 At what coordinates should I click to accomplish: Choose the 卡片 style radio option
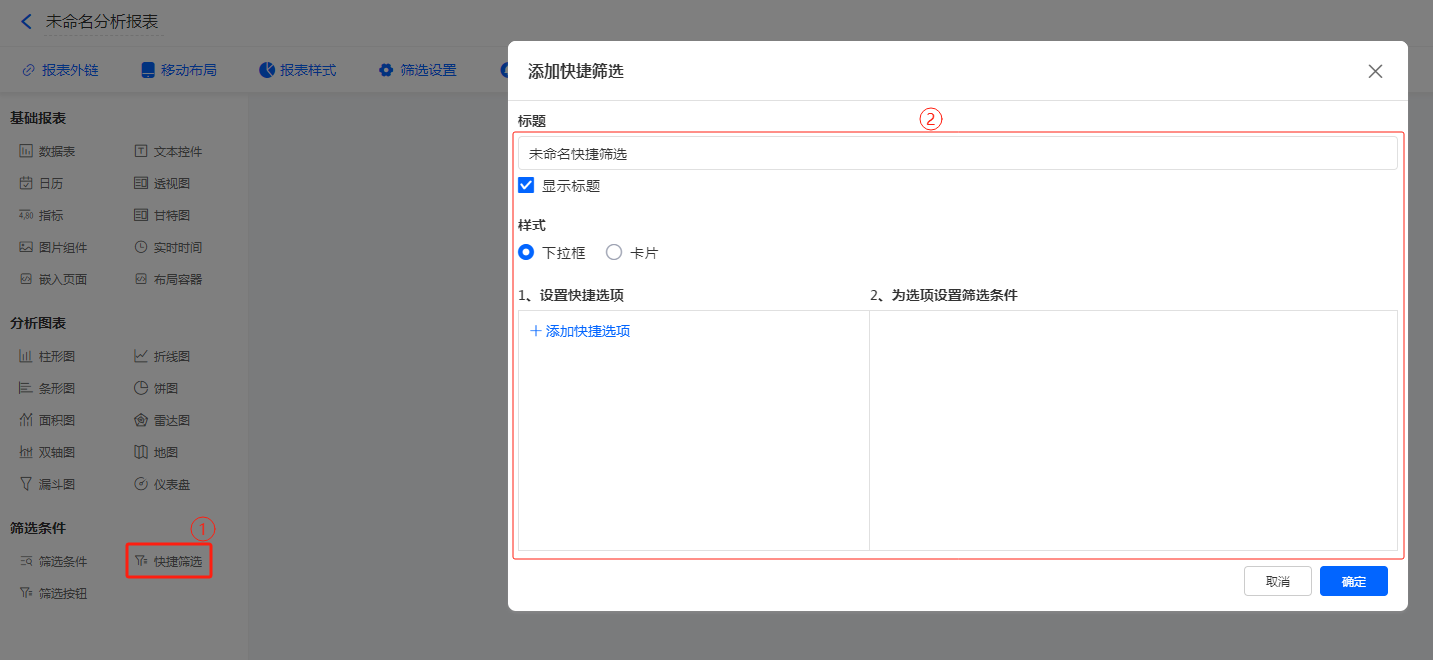pos(614,253)
